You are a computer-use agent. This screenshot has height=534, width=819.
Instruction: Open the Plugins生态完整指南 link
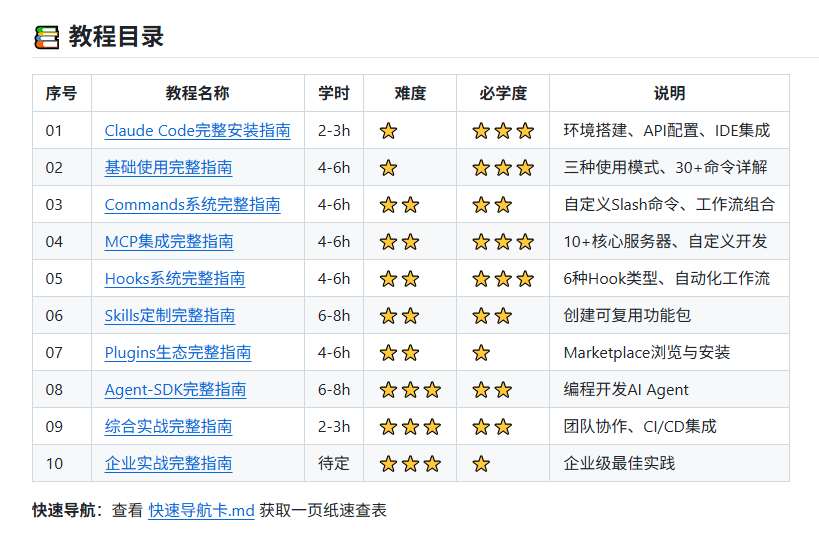178,353
